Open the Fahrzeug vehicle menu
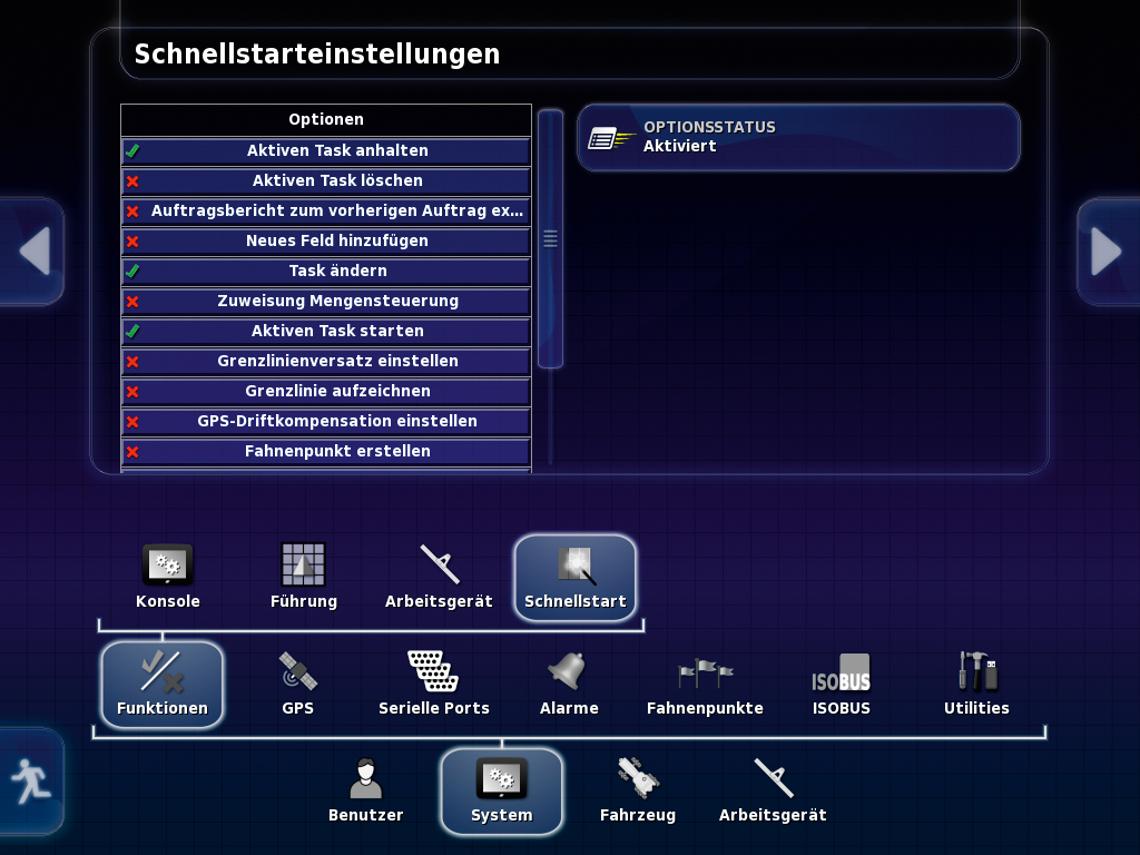The width and height of the screenshot is (1140, 855). (x=638, y=790)
